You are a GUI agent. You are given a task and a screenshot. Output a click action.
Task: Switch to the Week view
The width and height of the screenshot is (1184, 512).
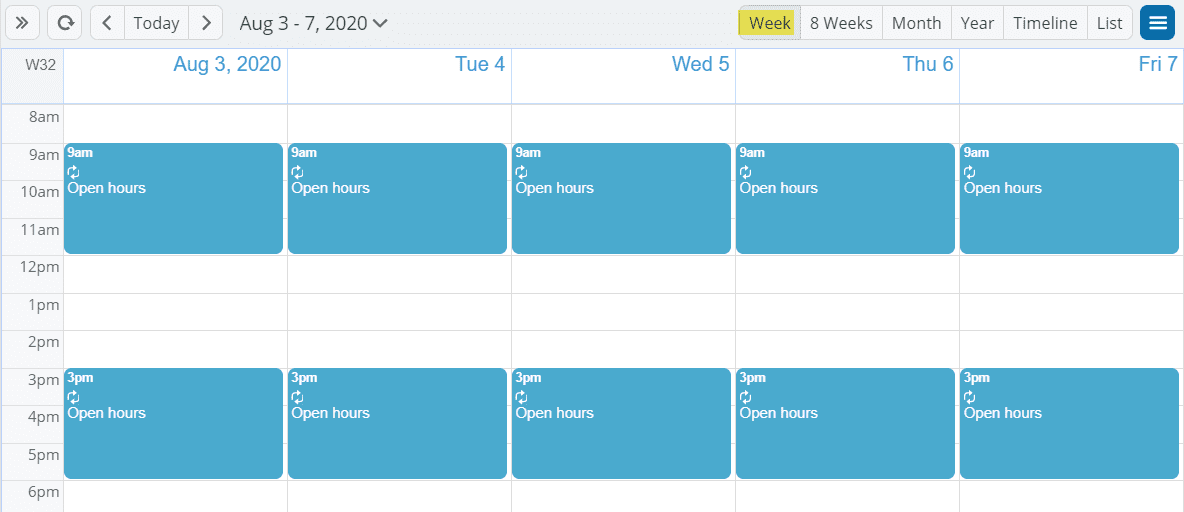(x=769, y=23)
